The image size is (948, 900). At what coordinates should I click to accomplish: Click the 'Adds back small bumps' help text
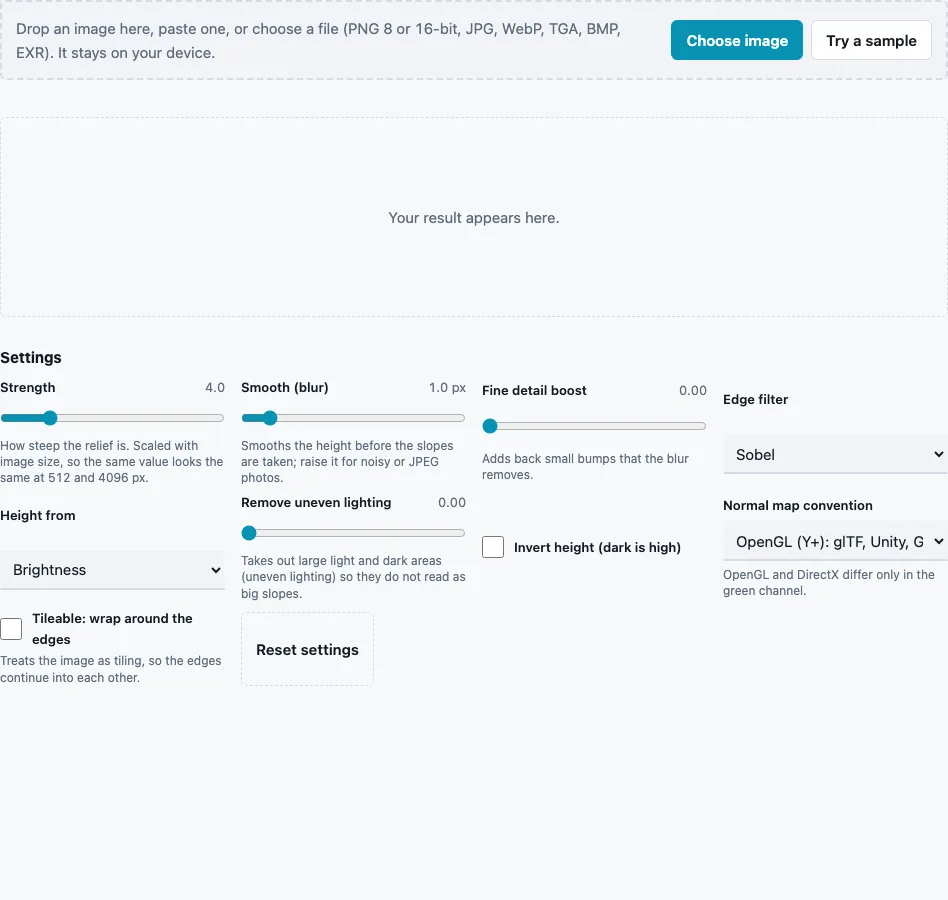[585, 467]
